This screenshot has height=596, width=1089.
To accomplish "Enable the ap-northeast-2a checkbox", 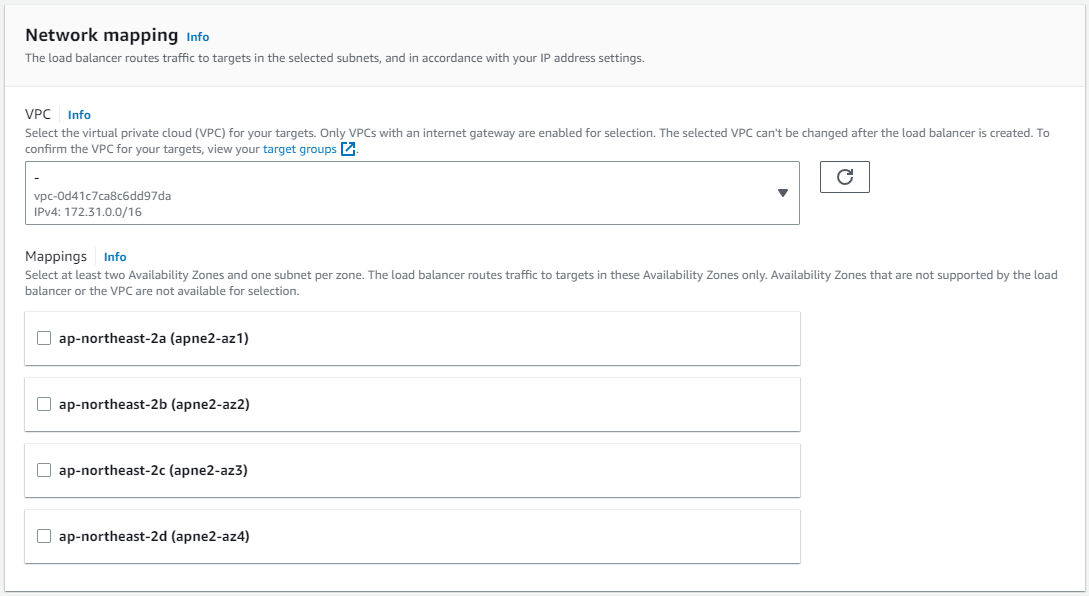I will 44,338.
